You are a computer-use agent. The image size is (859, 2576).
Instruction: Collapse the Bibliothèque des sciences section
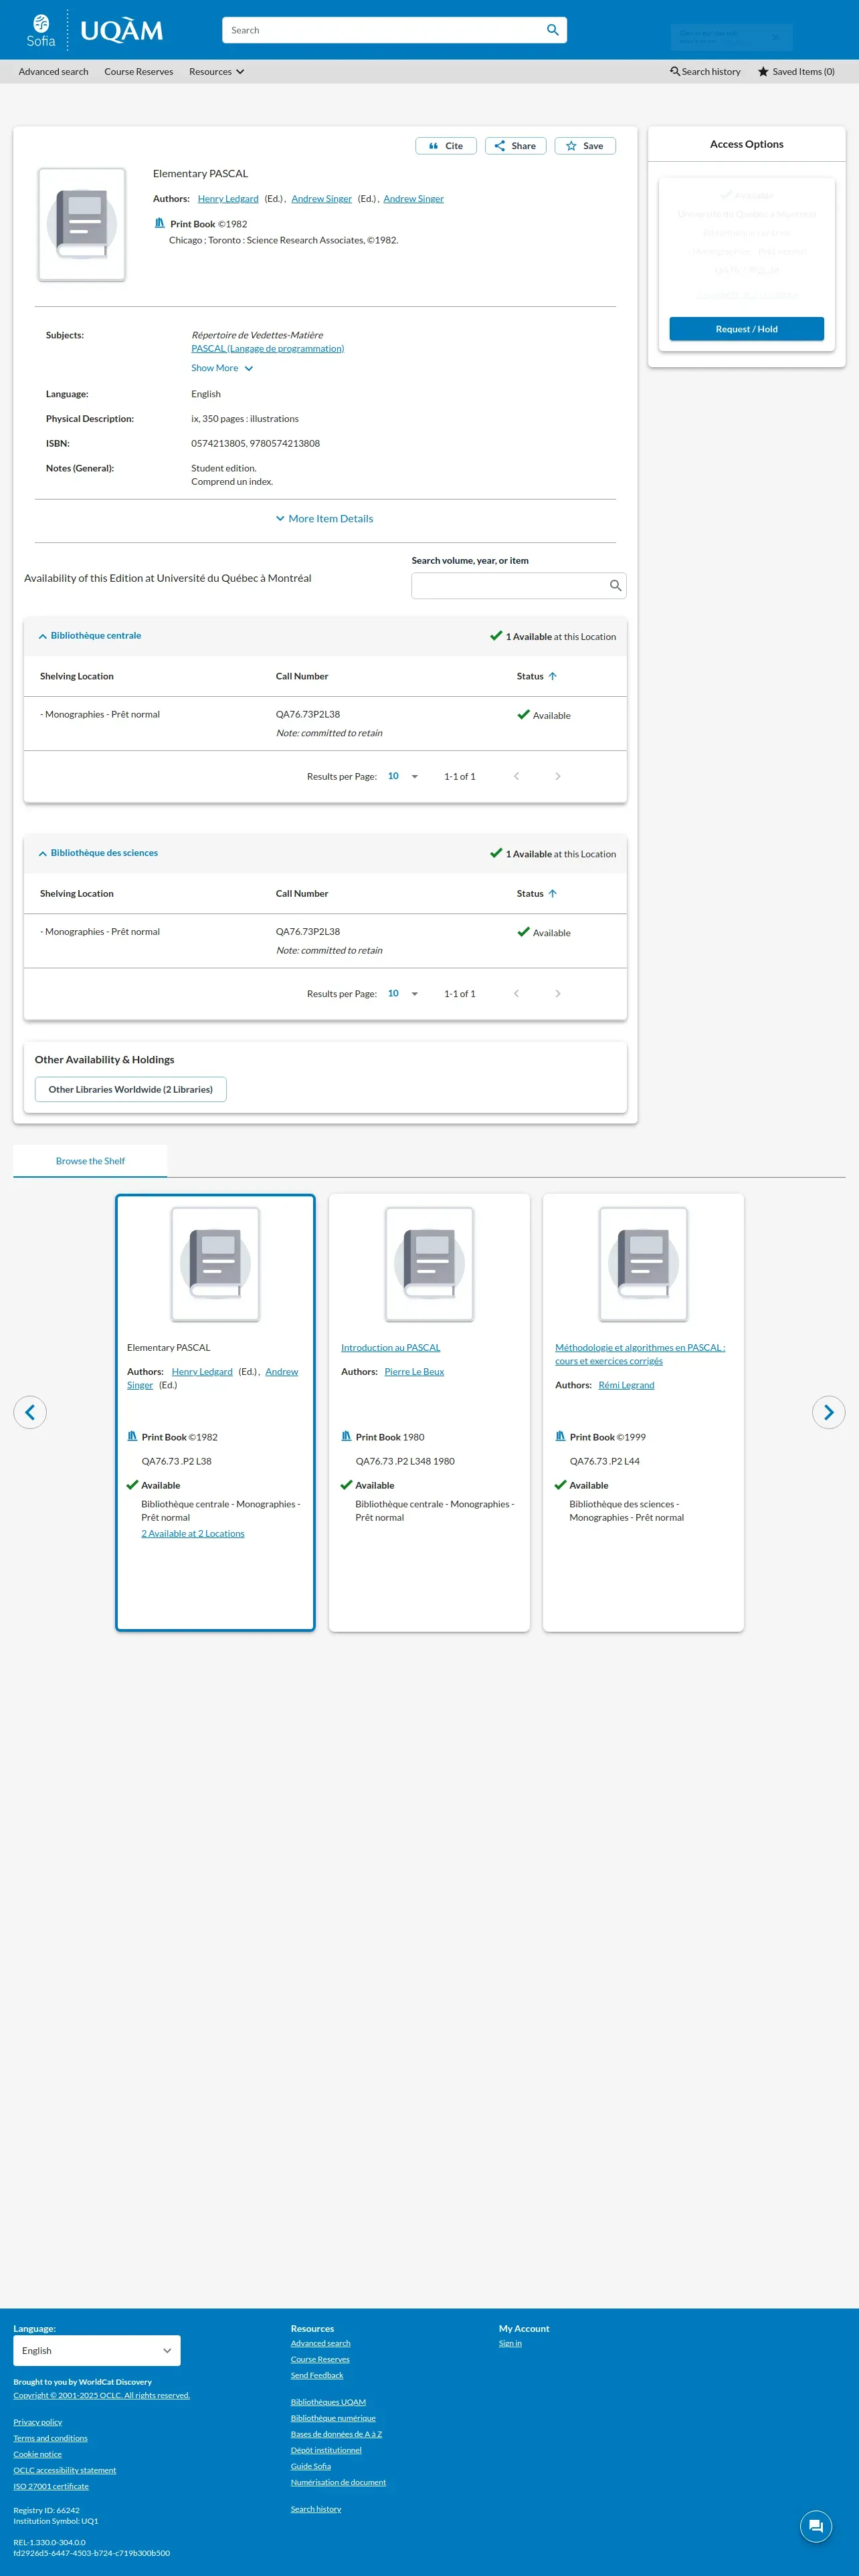coord(98,853)
